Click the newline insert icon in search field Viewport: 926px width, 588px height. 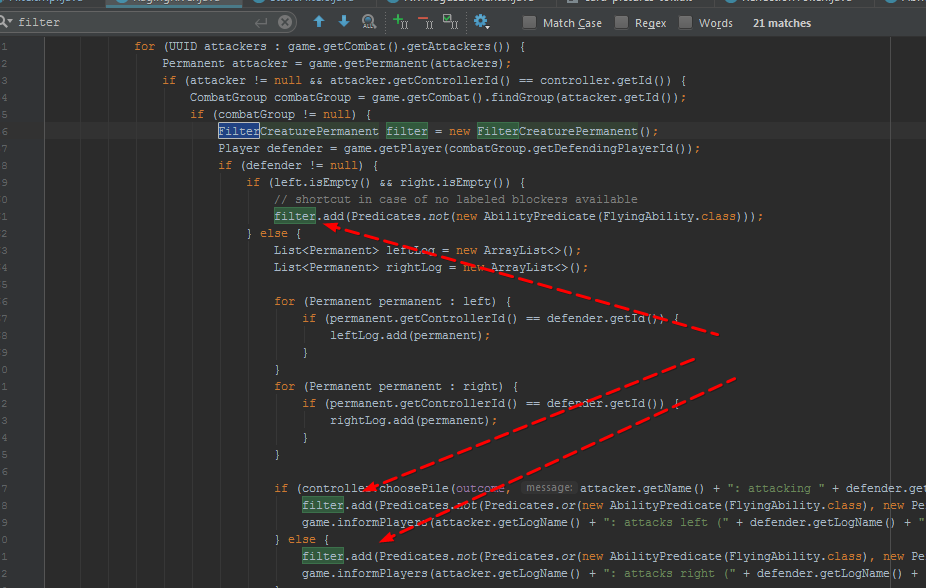click(x=259, y=21)
